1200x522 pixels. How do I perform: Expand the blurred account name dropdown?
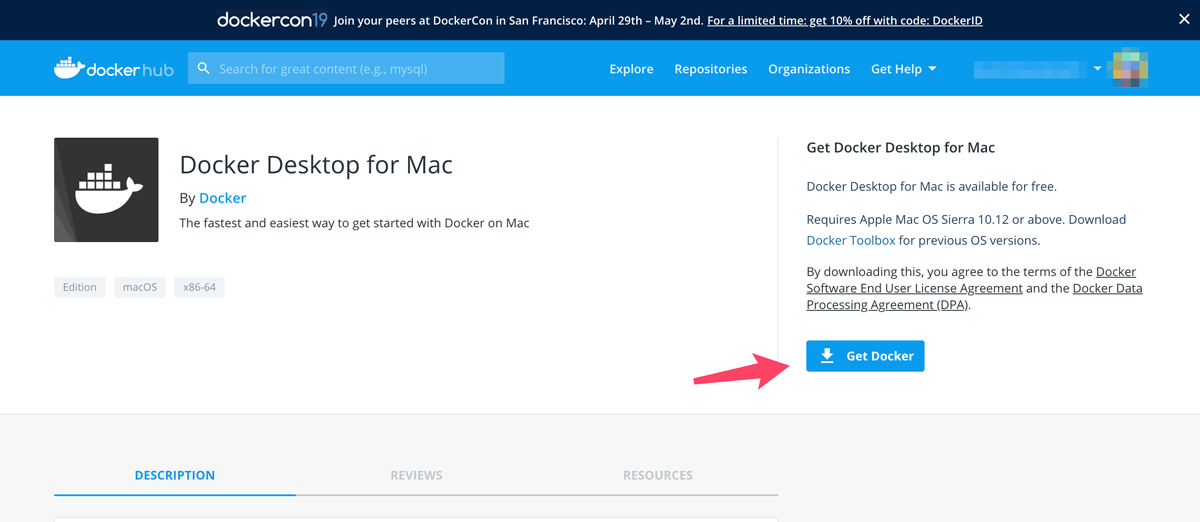pyautogui.click(x=1038, y=69)
